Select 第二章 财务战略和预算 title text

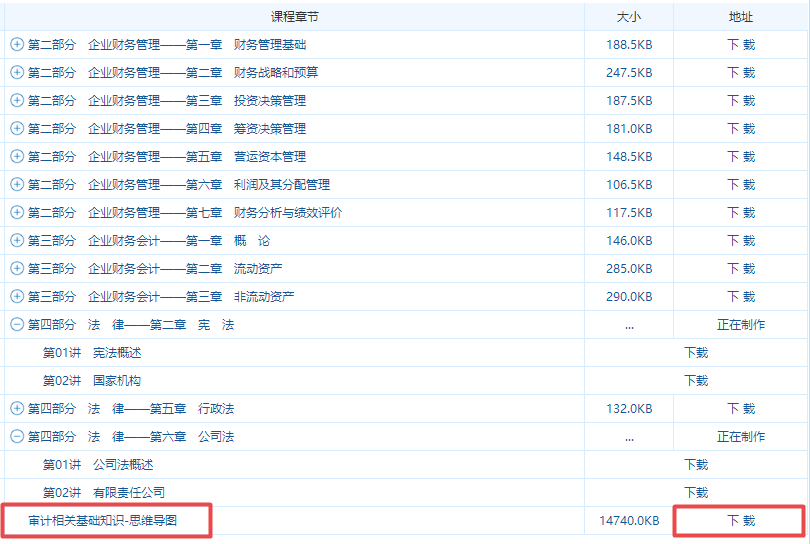click(173, 73)
